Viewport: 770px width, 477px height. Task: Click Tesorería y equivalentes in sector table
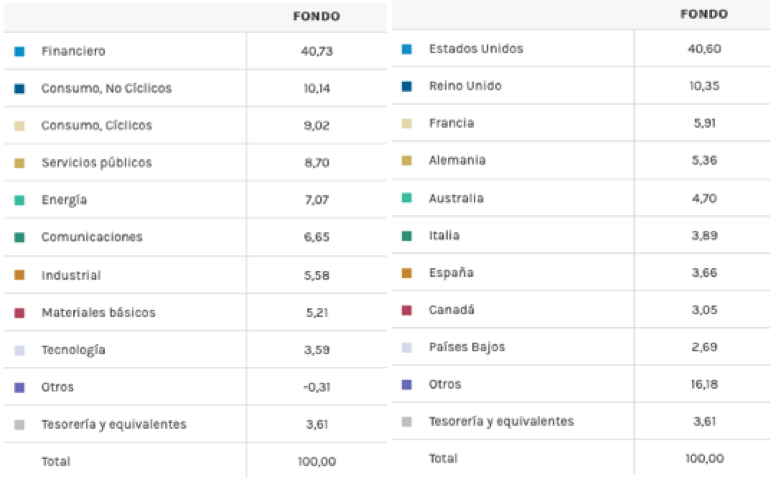(113, 424)
